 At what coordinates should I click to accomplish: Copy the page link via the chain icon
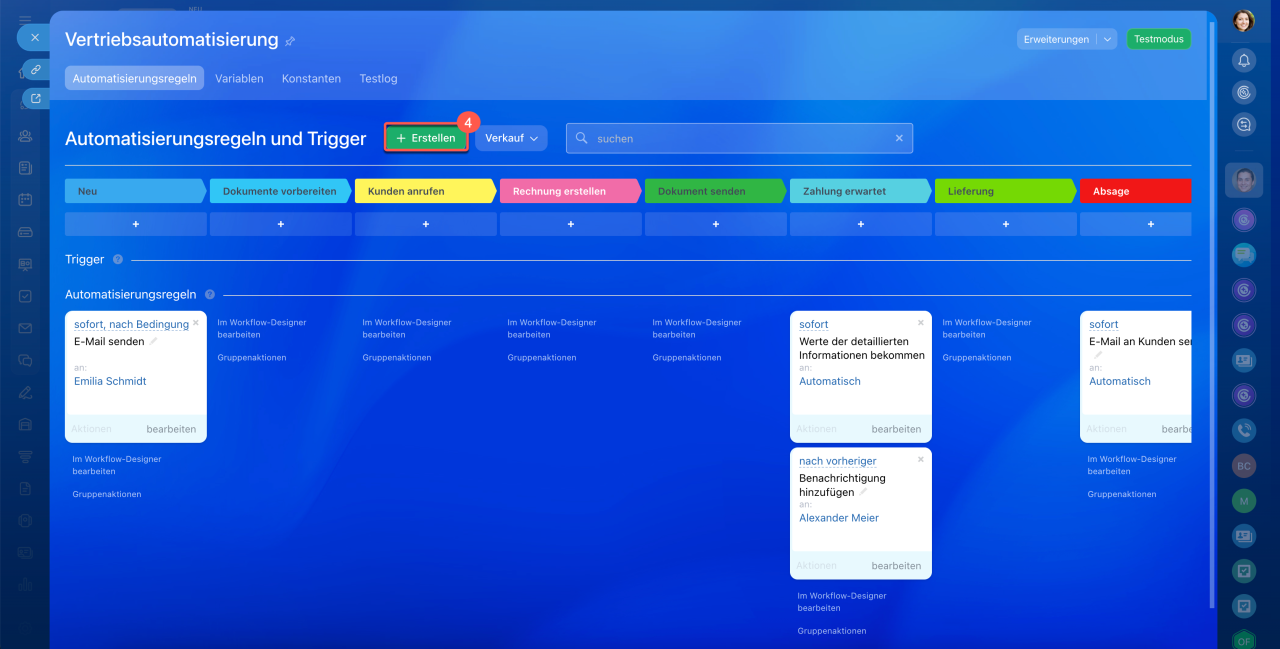[x=35, y=69]
